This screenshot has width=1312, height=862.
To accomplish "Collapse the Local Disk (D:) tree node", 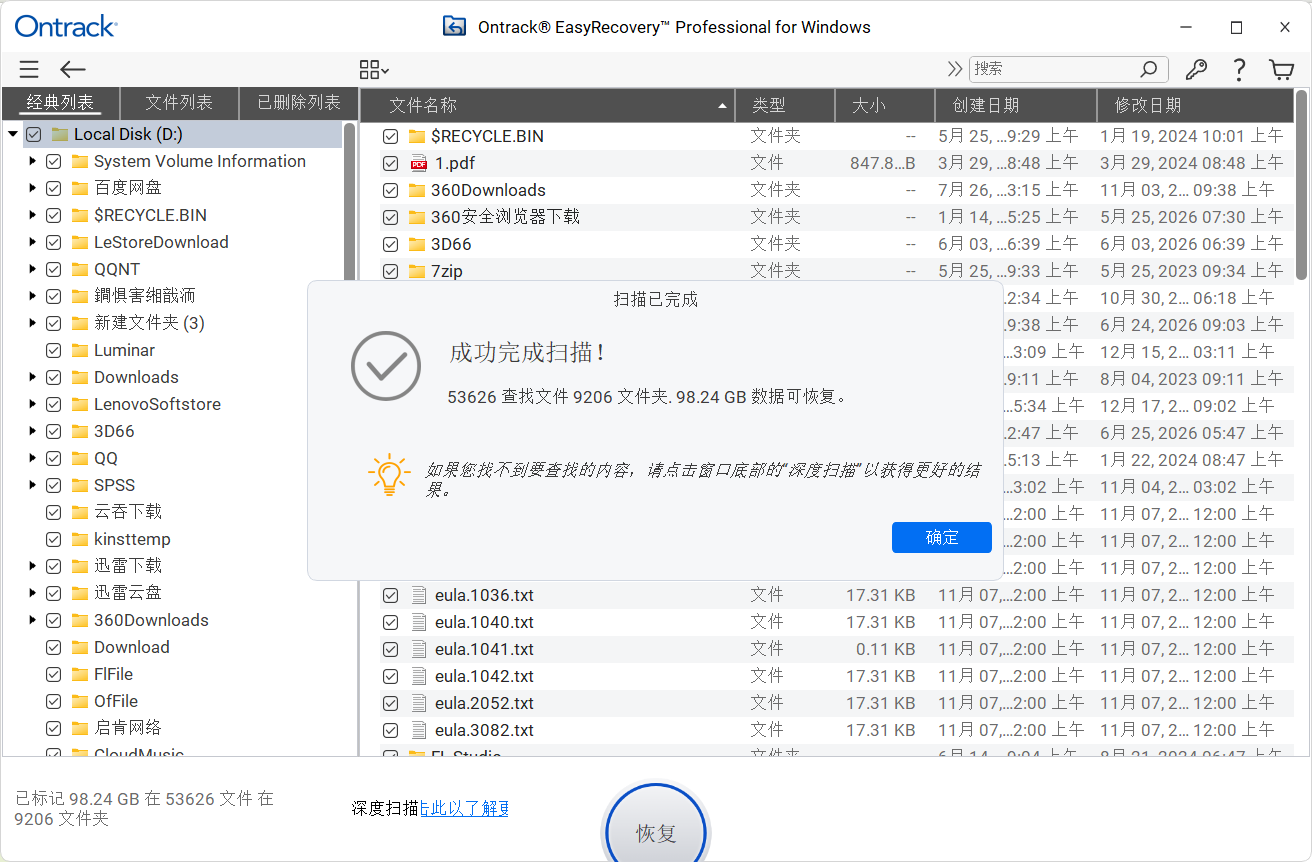I will point(13,134).
